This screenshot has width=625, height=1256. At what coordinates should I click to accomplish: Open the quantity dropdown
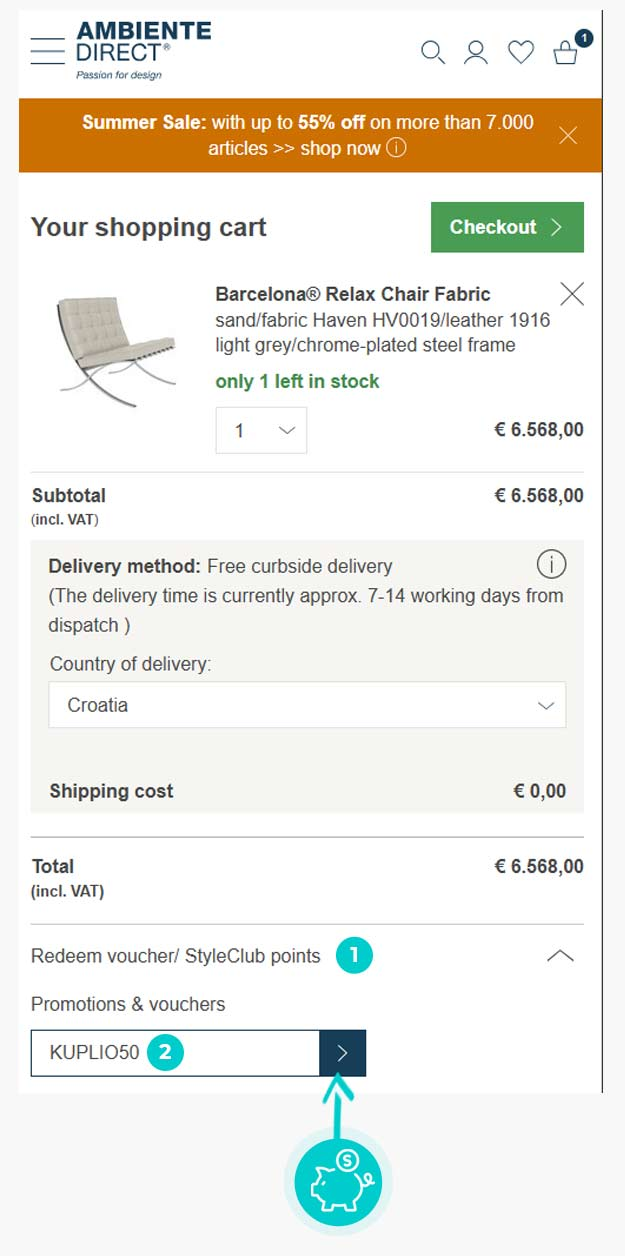click(261, 431)
